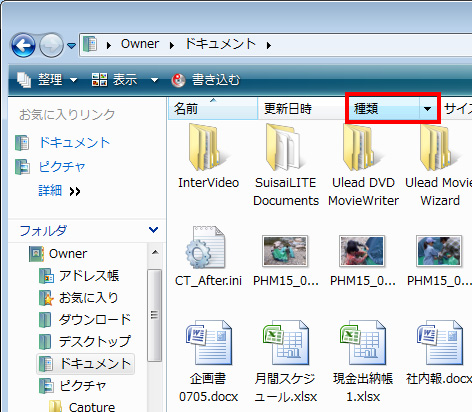Select お気に入り in the folder tree
Viewport: 472px width, 412px height.
88,298
